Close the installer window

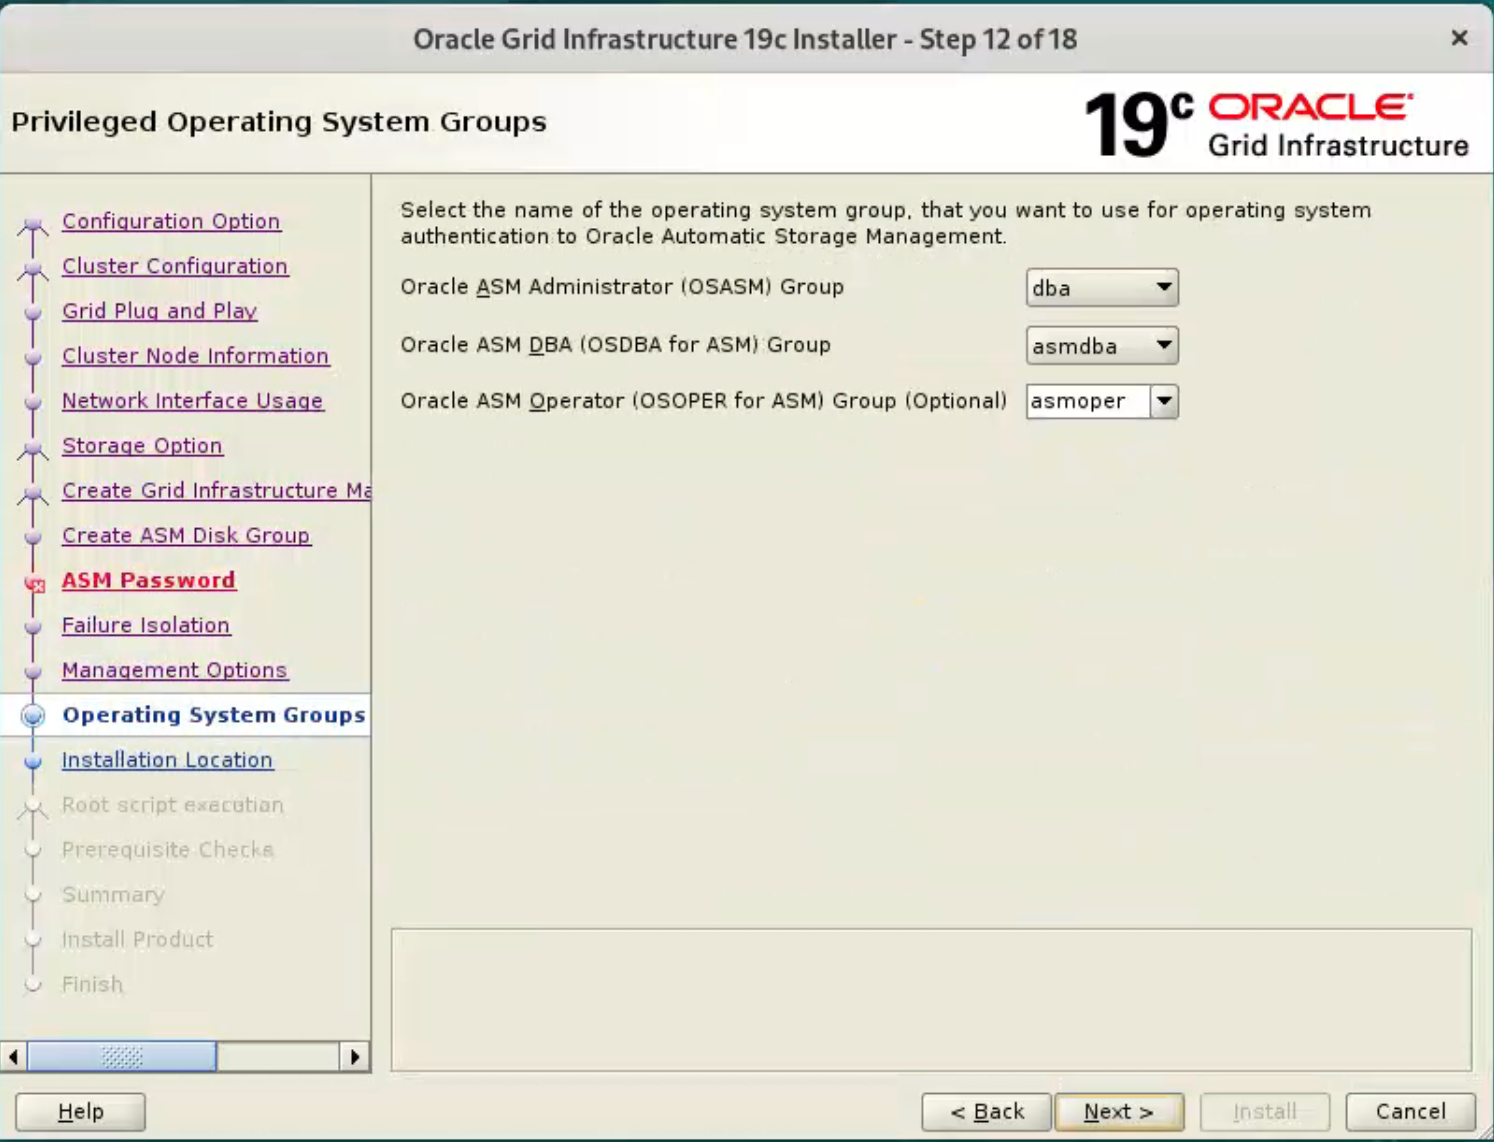tap(1459, 38)
